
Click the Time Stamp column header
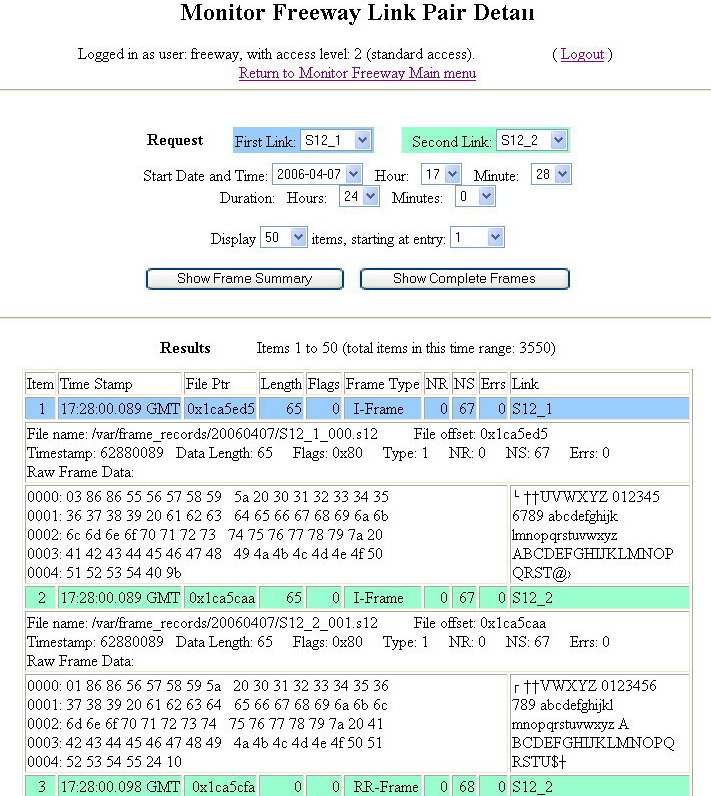[96, 384]
